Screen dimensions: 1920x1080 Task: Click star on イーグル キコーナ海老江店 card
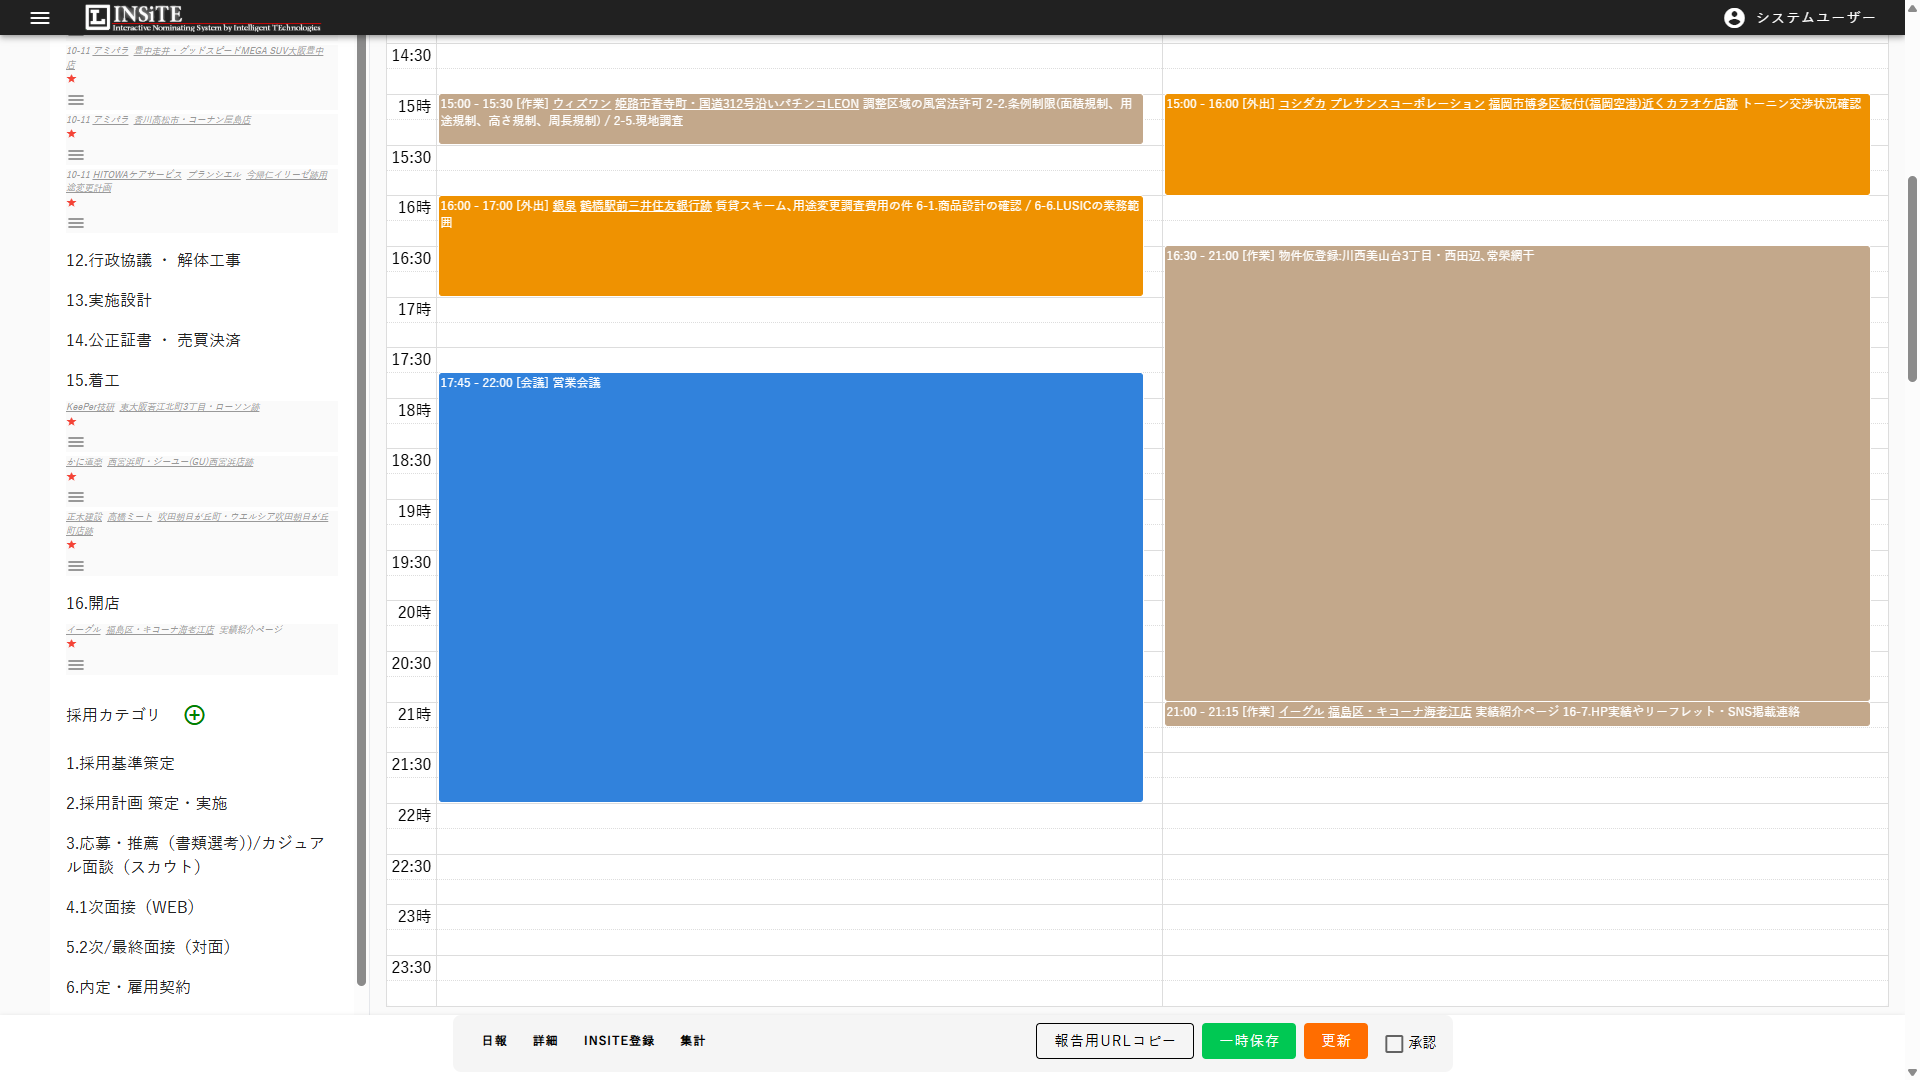pyautogui.click(x=71, y=644)
